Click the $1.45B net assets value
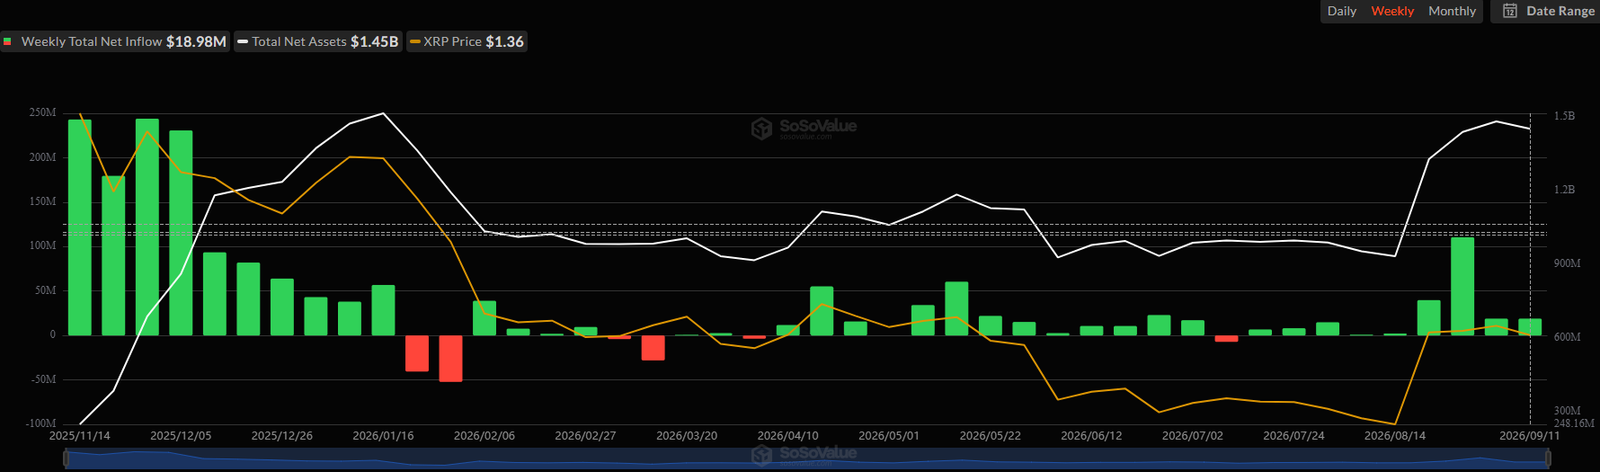This screenshot has height=472, width=1600. pyautogui.click(x=375, y=41)
